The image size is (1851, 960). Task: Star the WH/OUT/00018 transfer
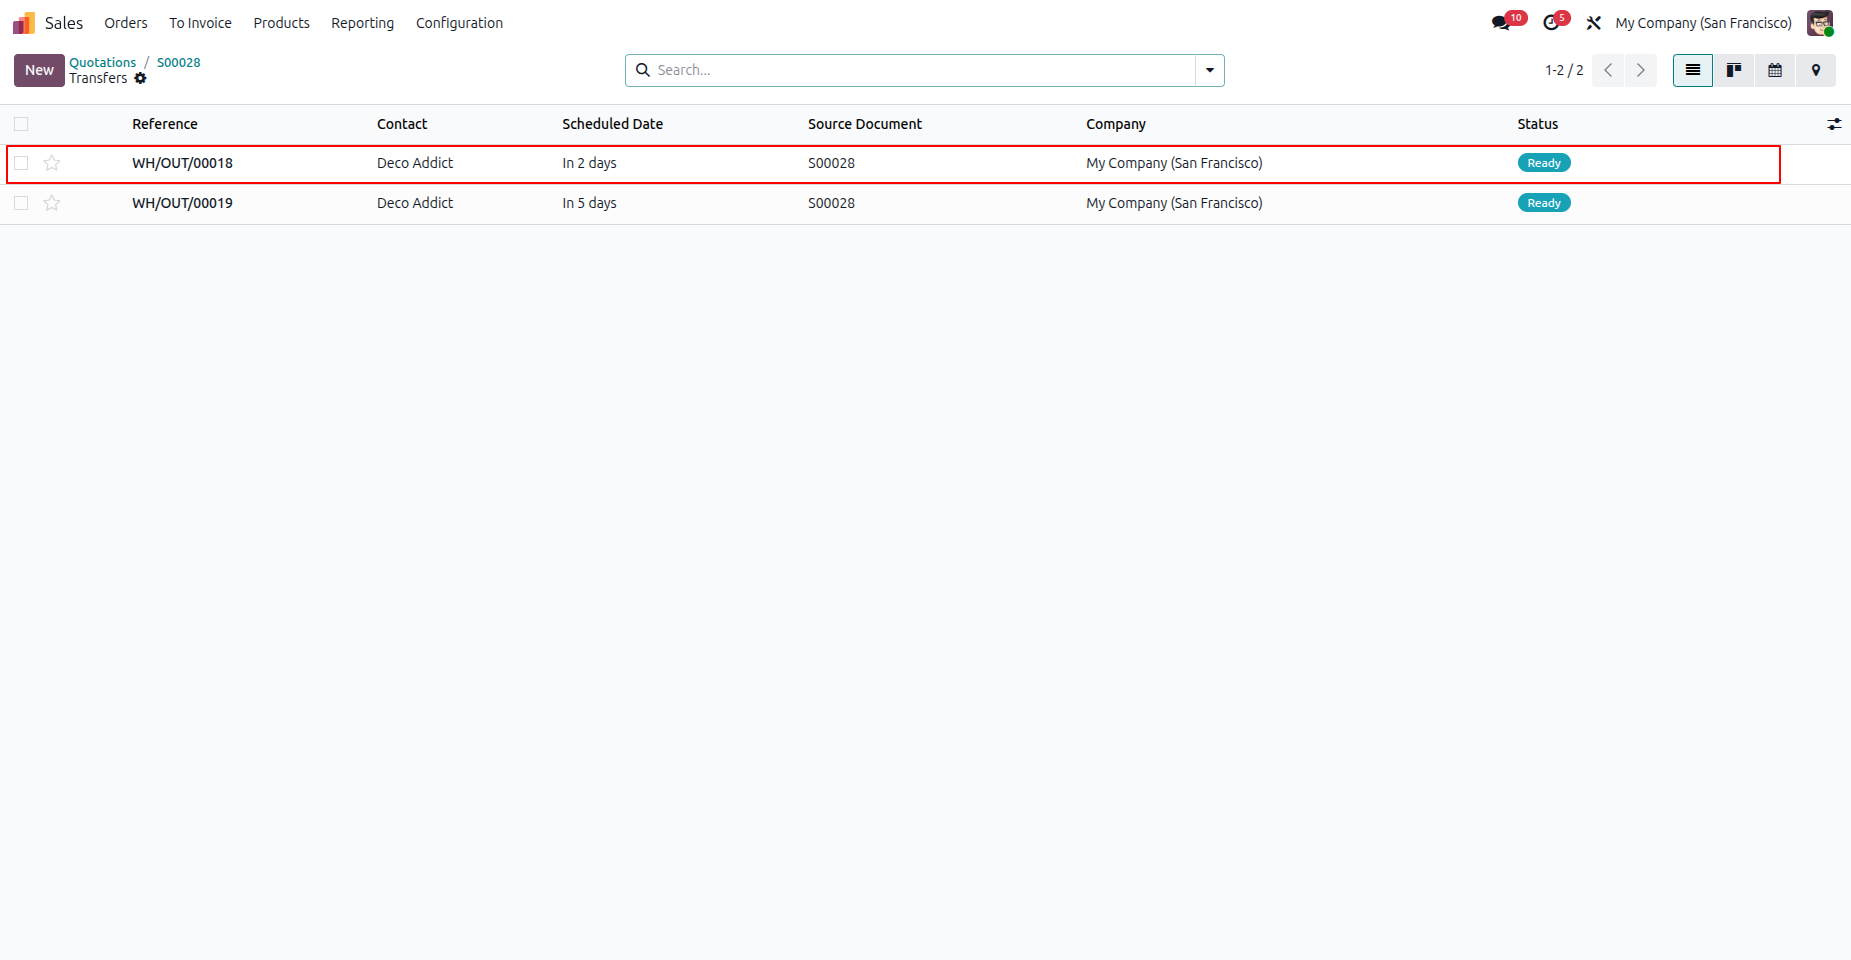pyautogui.click(x=52, y=163)
